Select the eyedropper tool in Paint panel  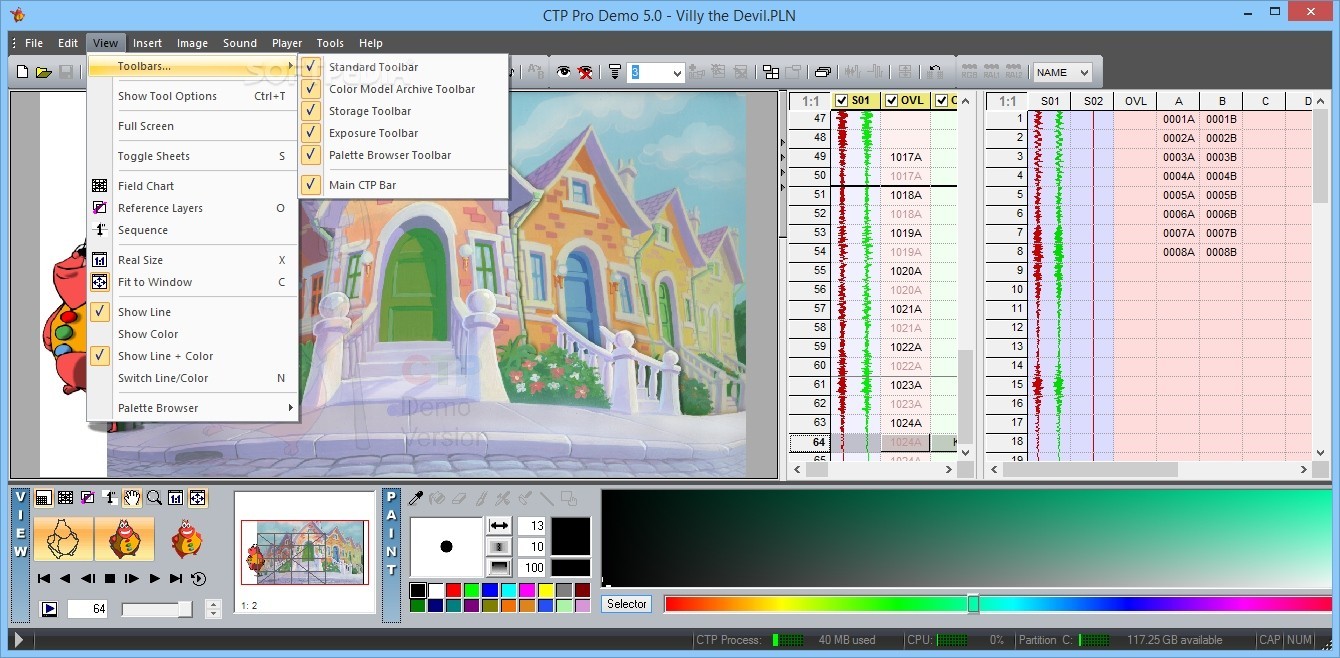point(417,497)
